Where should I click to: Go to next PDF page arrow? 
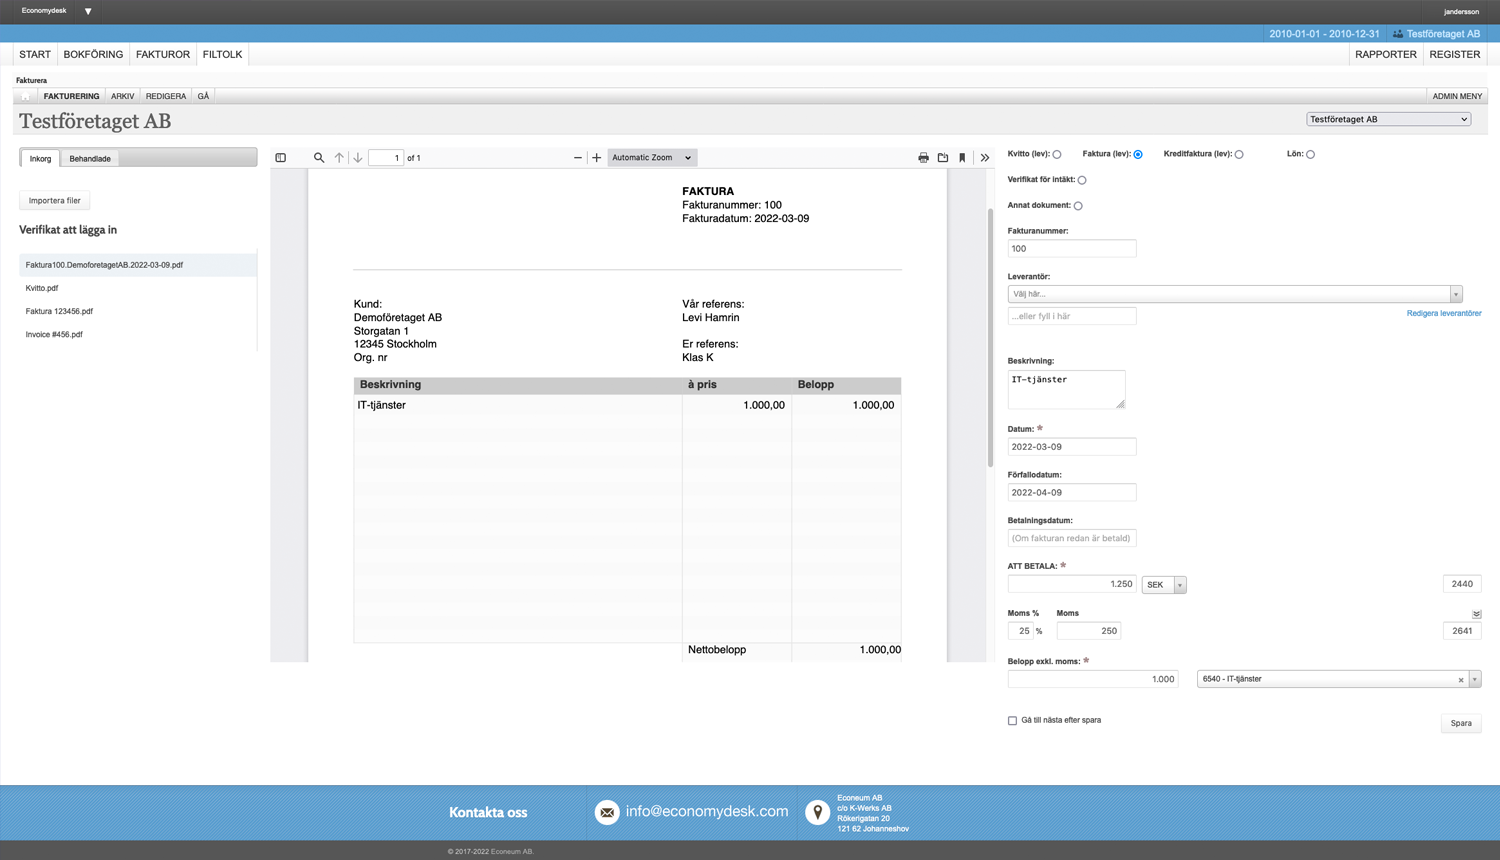click(x=358, y=158)
